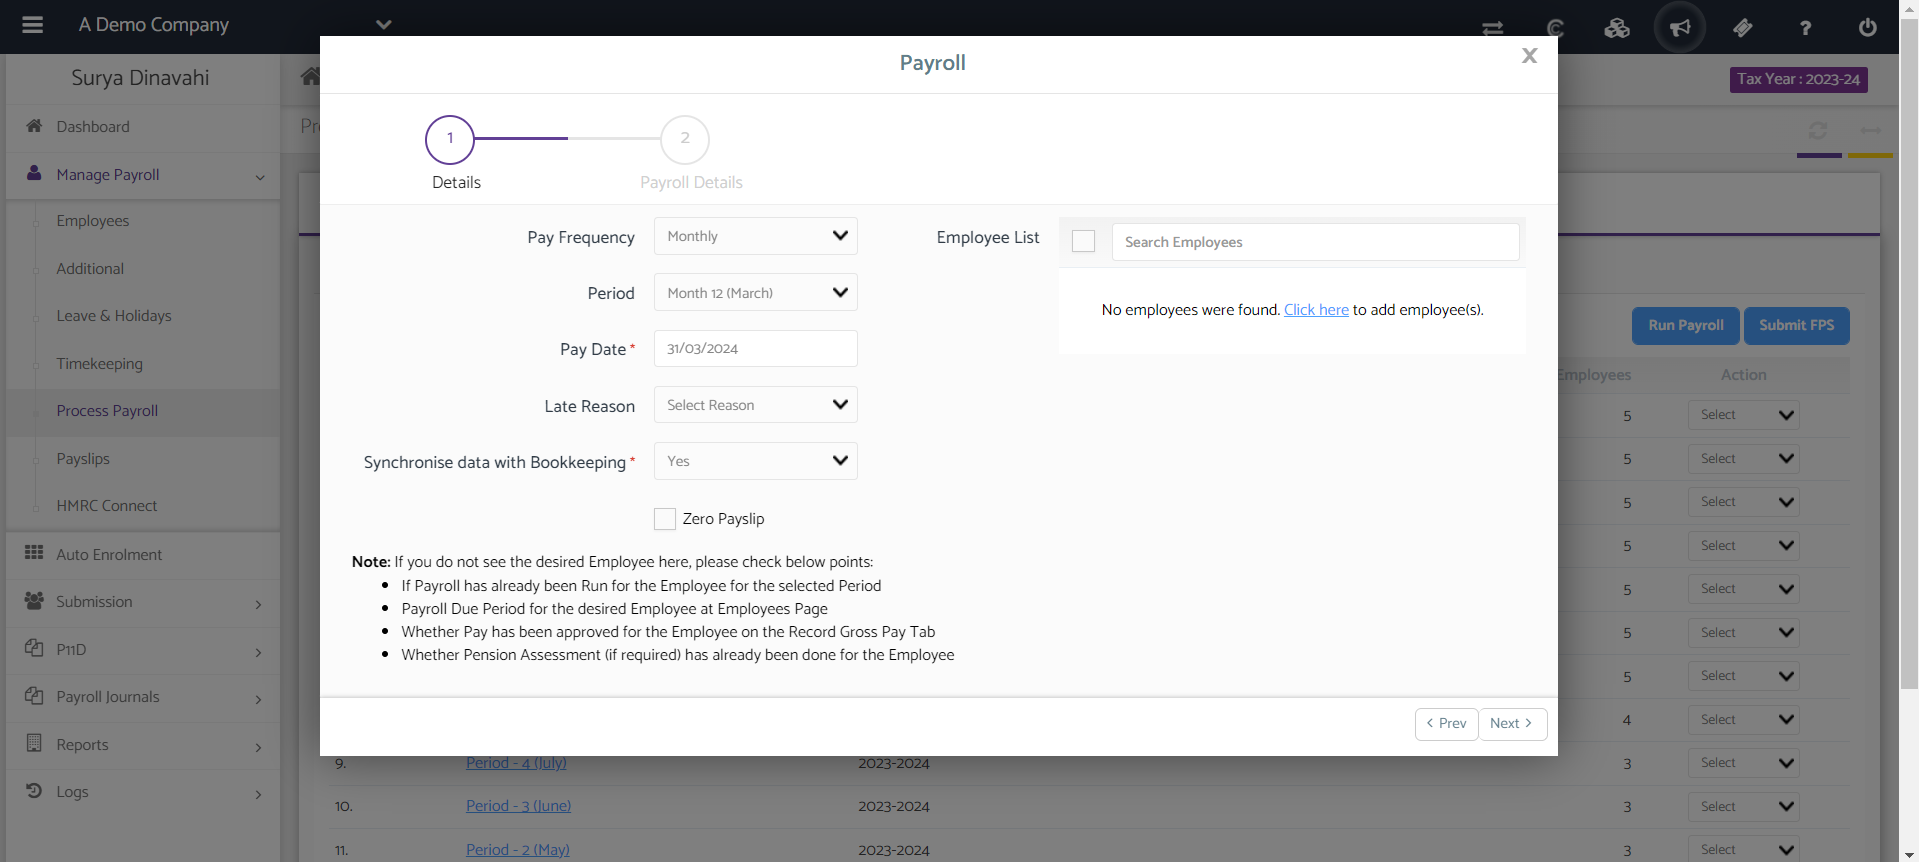Click wizard step 1 Details circle
Screen dimensions: 1919x862
pos(450,139)
